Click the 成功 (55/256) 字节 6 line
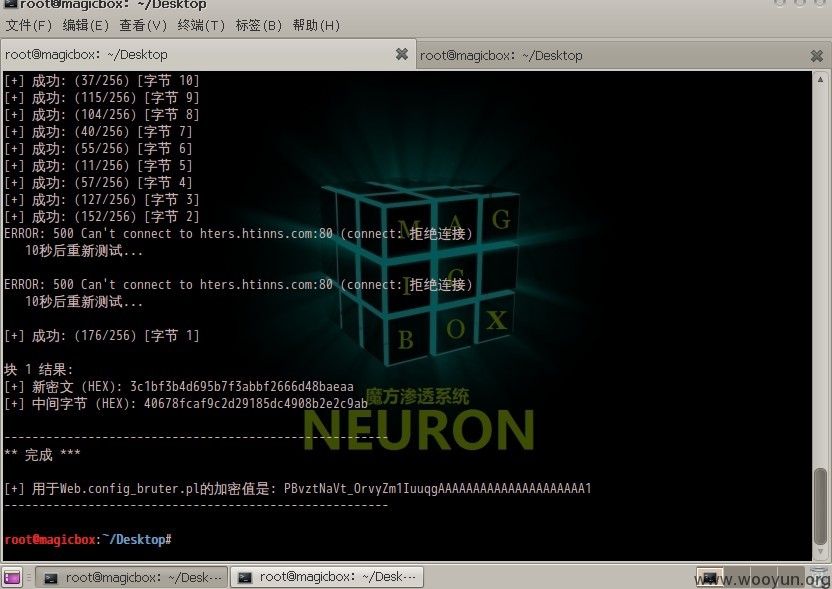The width and height of the screenshot is (832, 589). click(98, 149)
